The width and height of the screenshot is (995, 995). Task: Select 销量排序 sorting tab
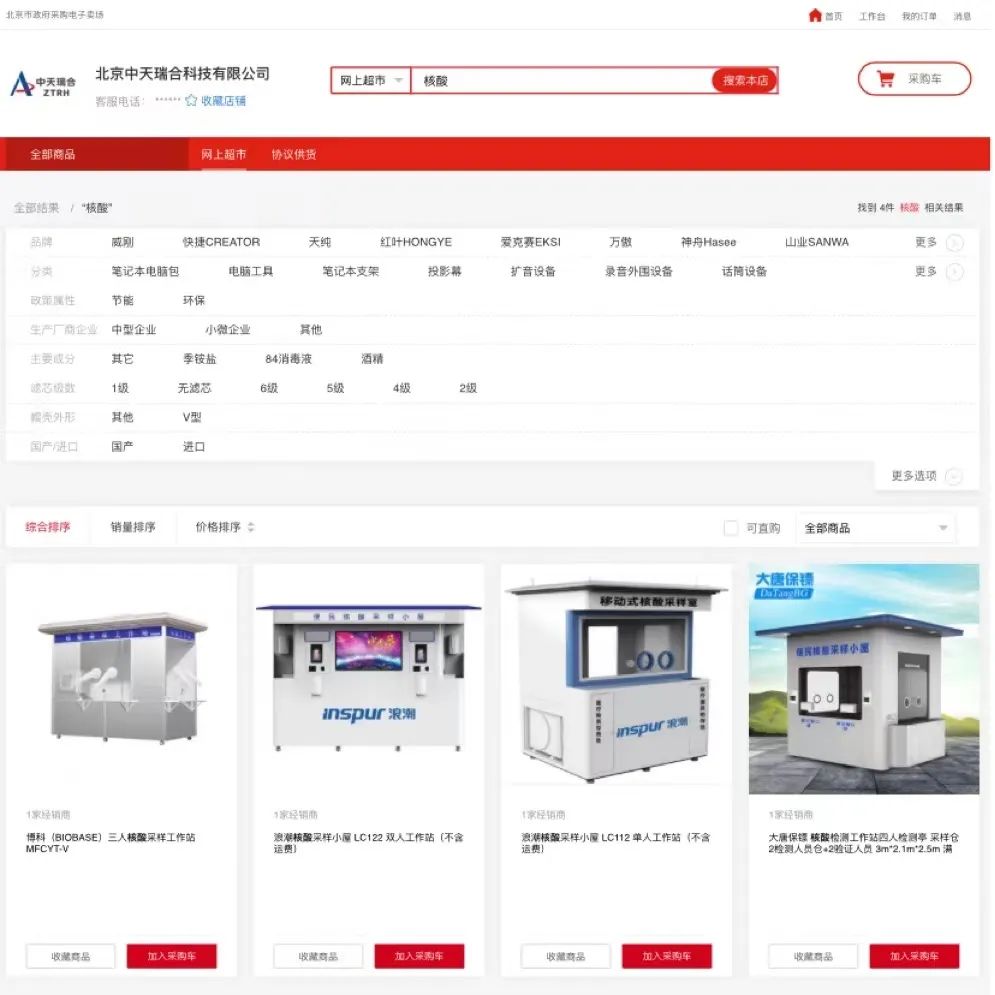point(133,528)
